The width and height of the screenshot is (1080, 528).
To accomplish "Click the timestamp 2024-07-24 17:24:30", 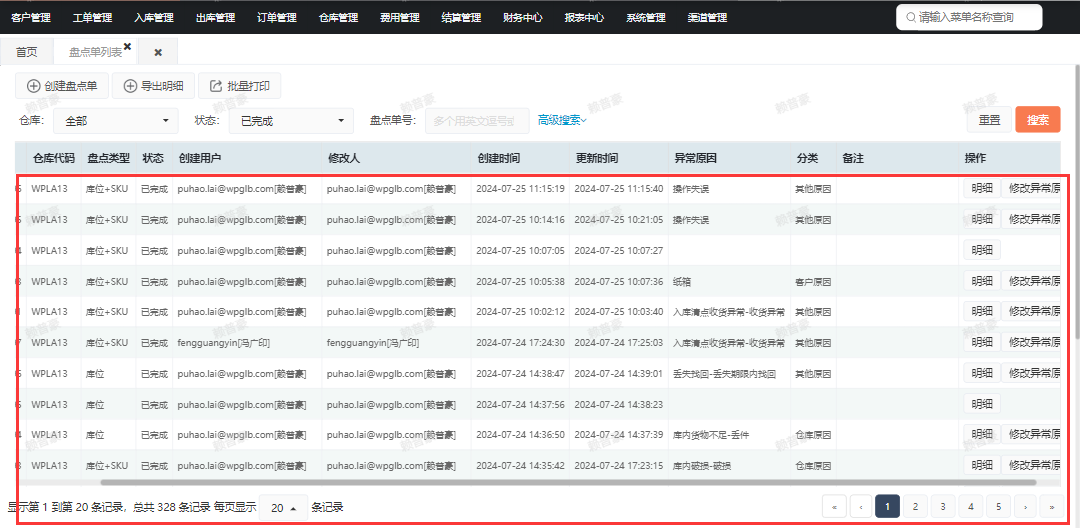I will 520,342.
